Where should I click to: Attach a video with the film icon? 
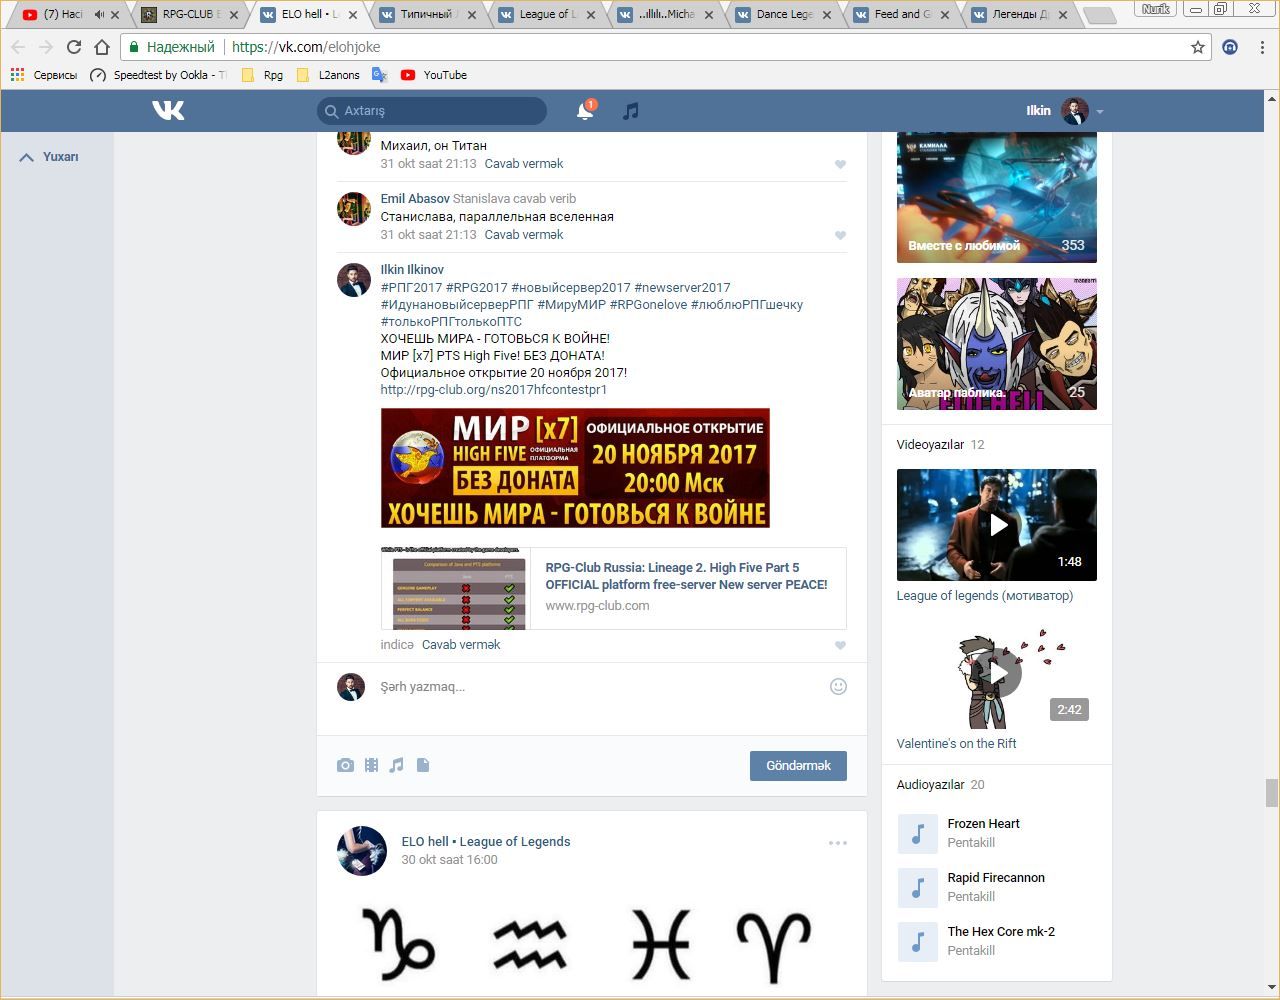coord(371,765)
